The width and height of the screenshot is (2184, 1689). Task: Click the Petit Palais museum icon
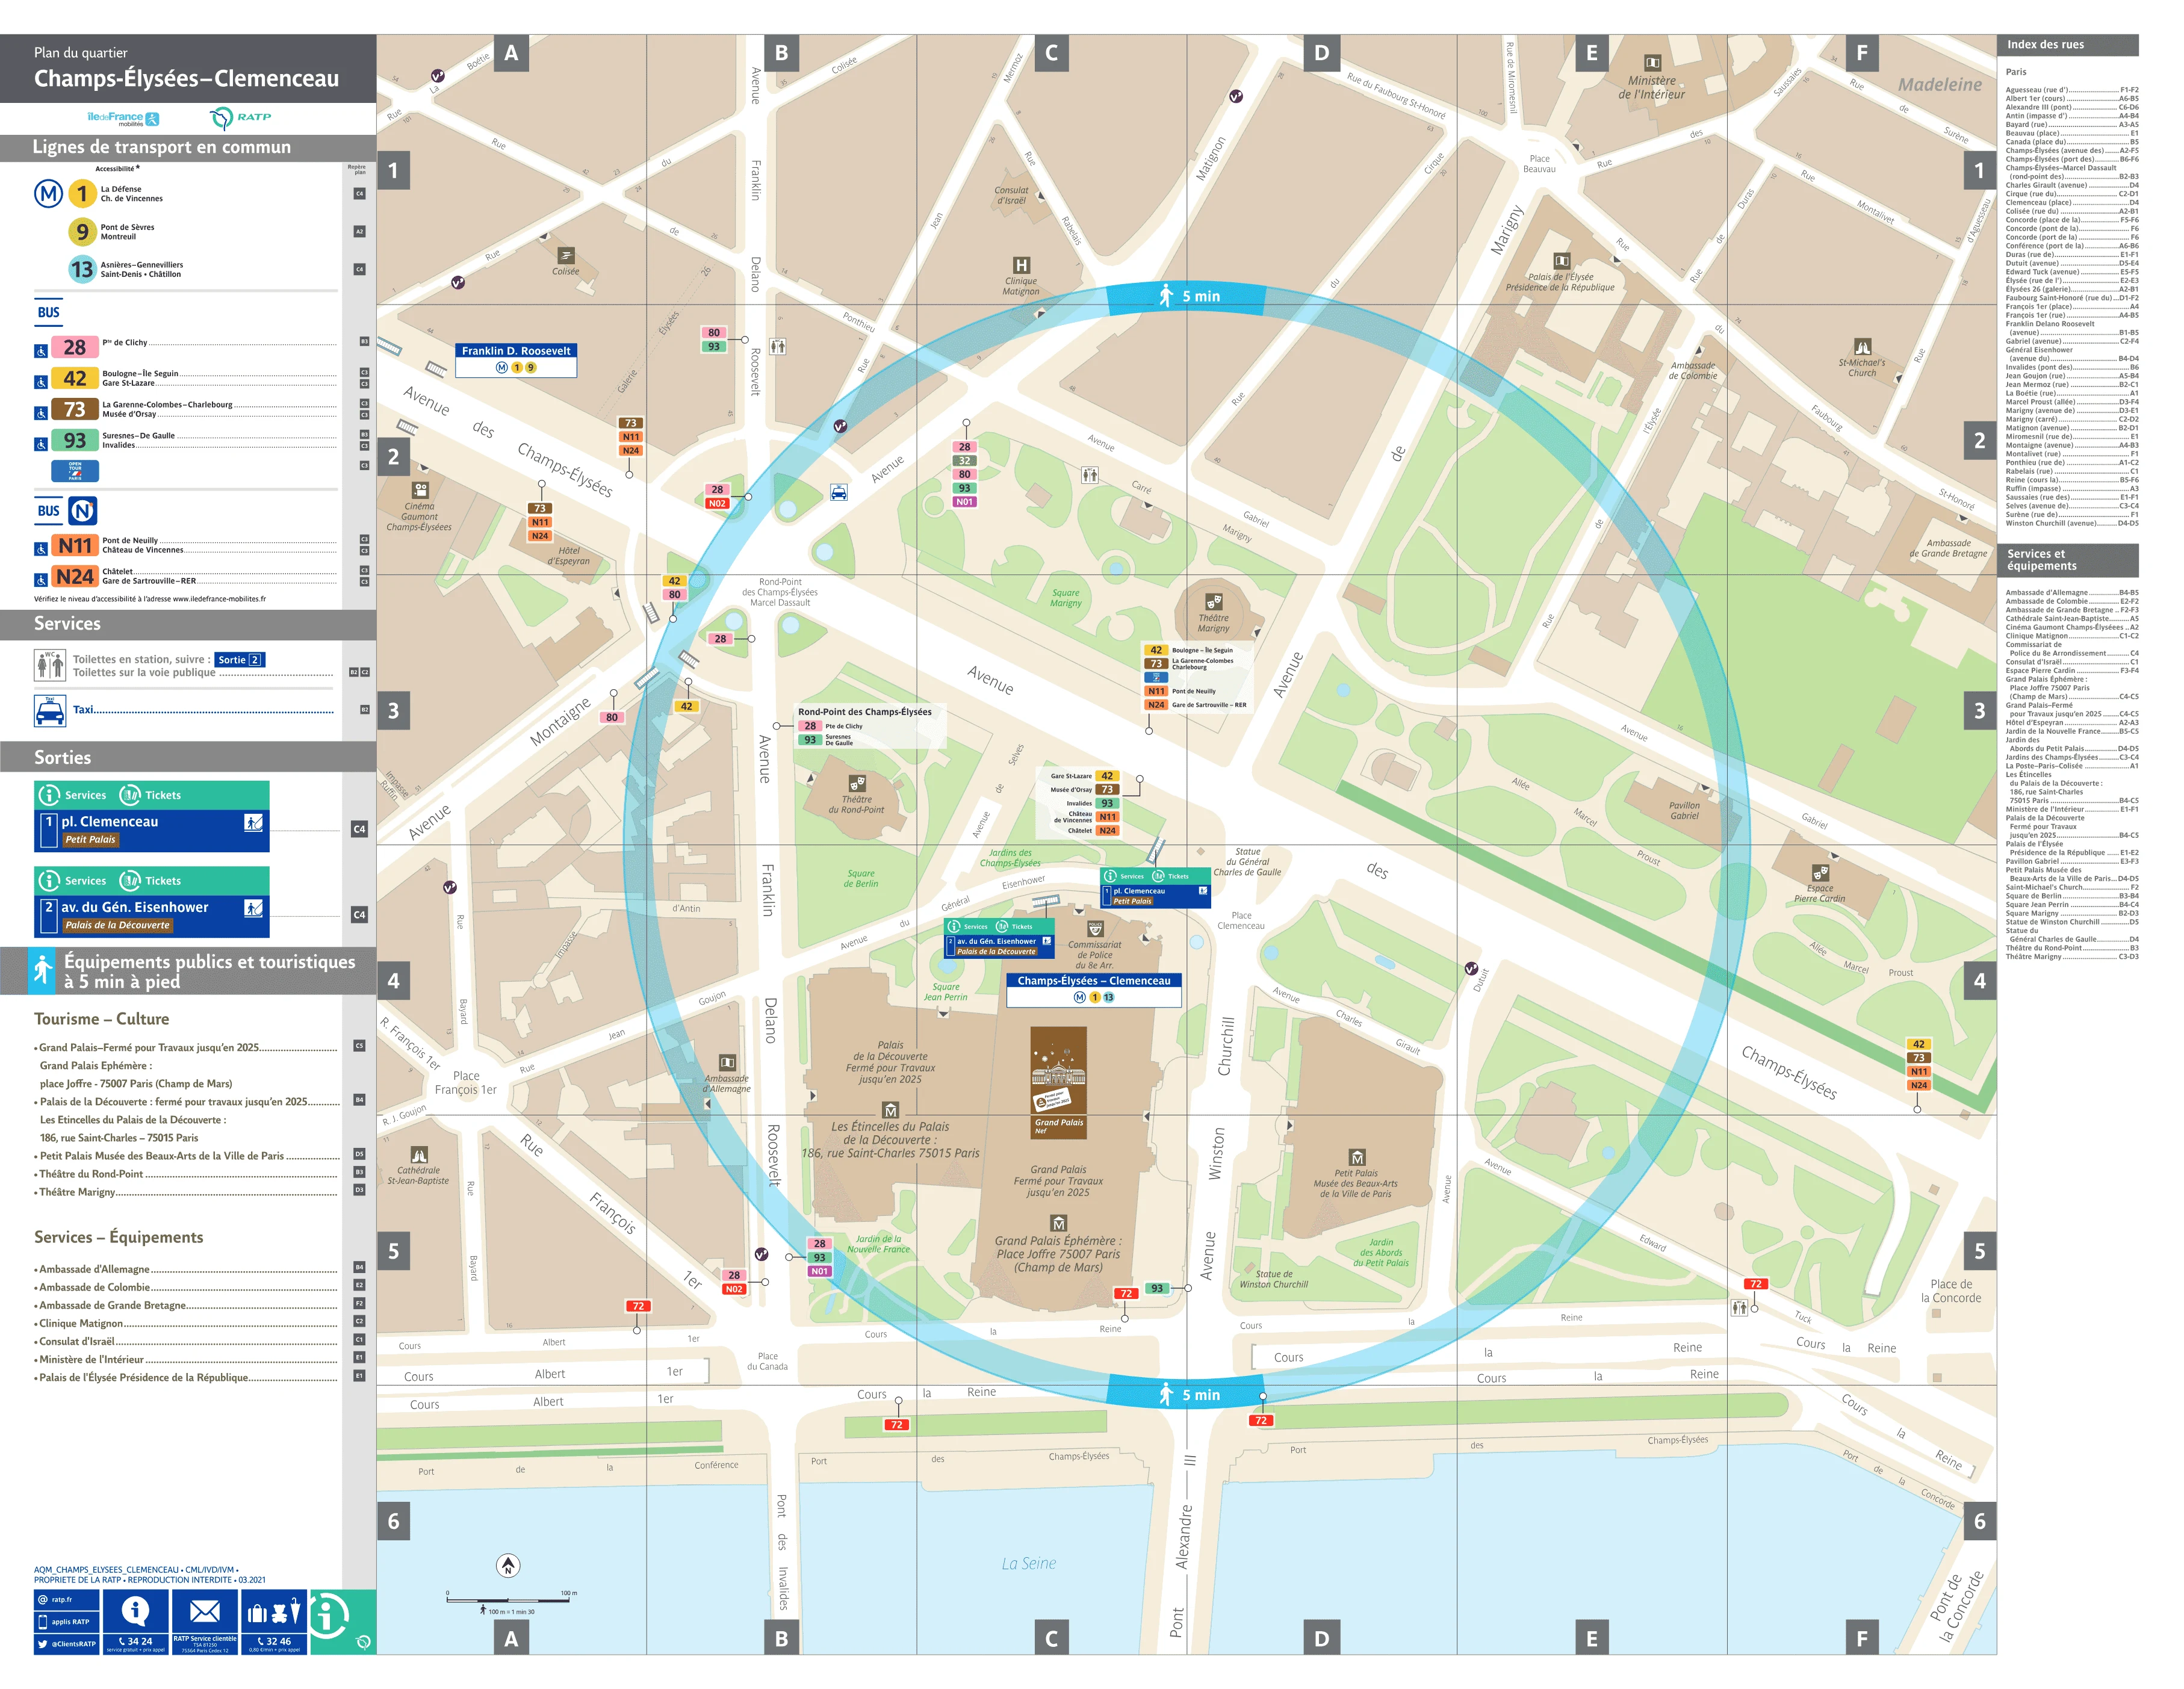pos(1356,1157)
